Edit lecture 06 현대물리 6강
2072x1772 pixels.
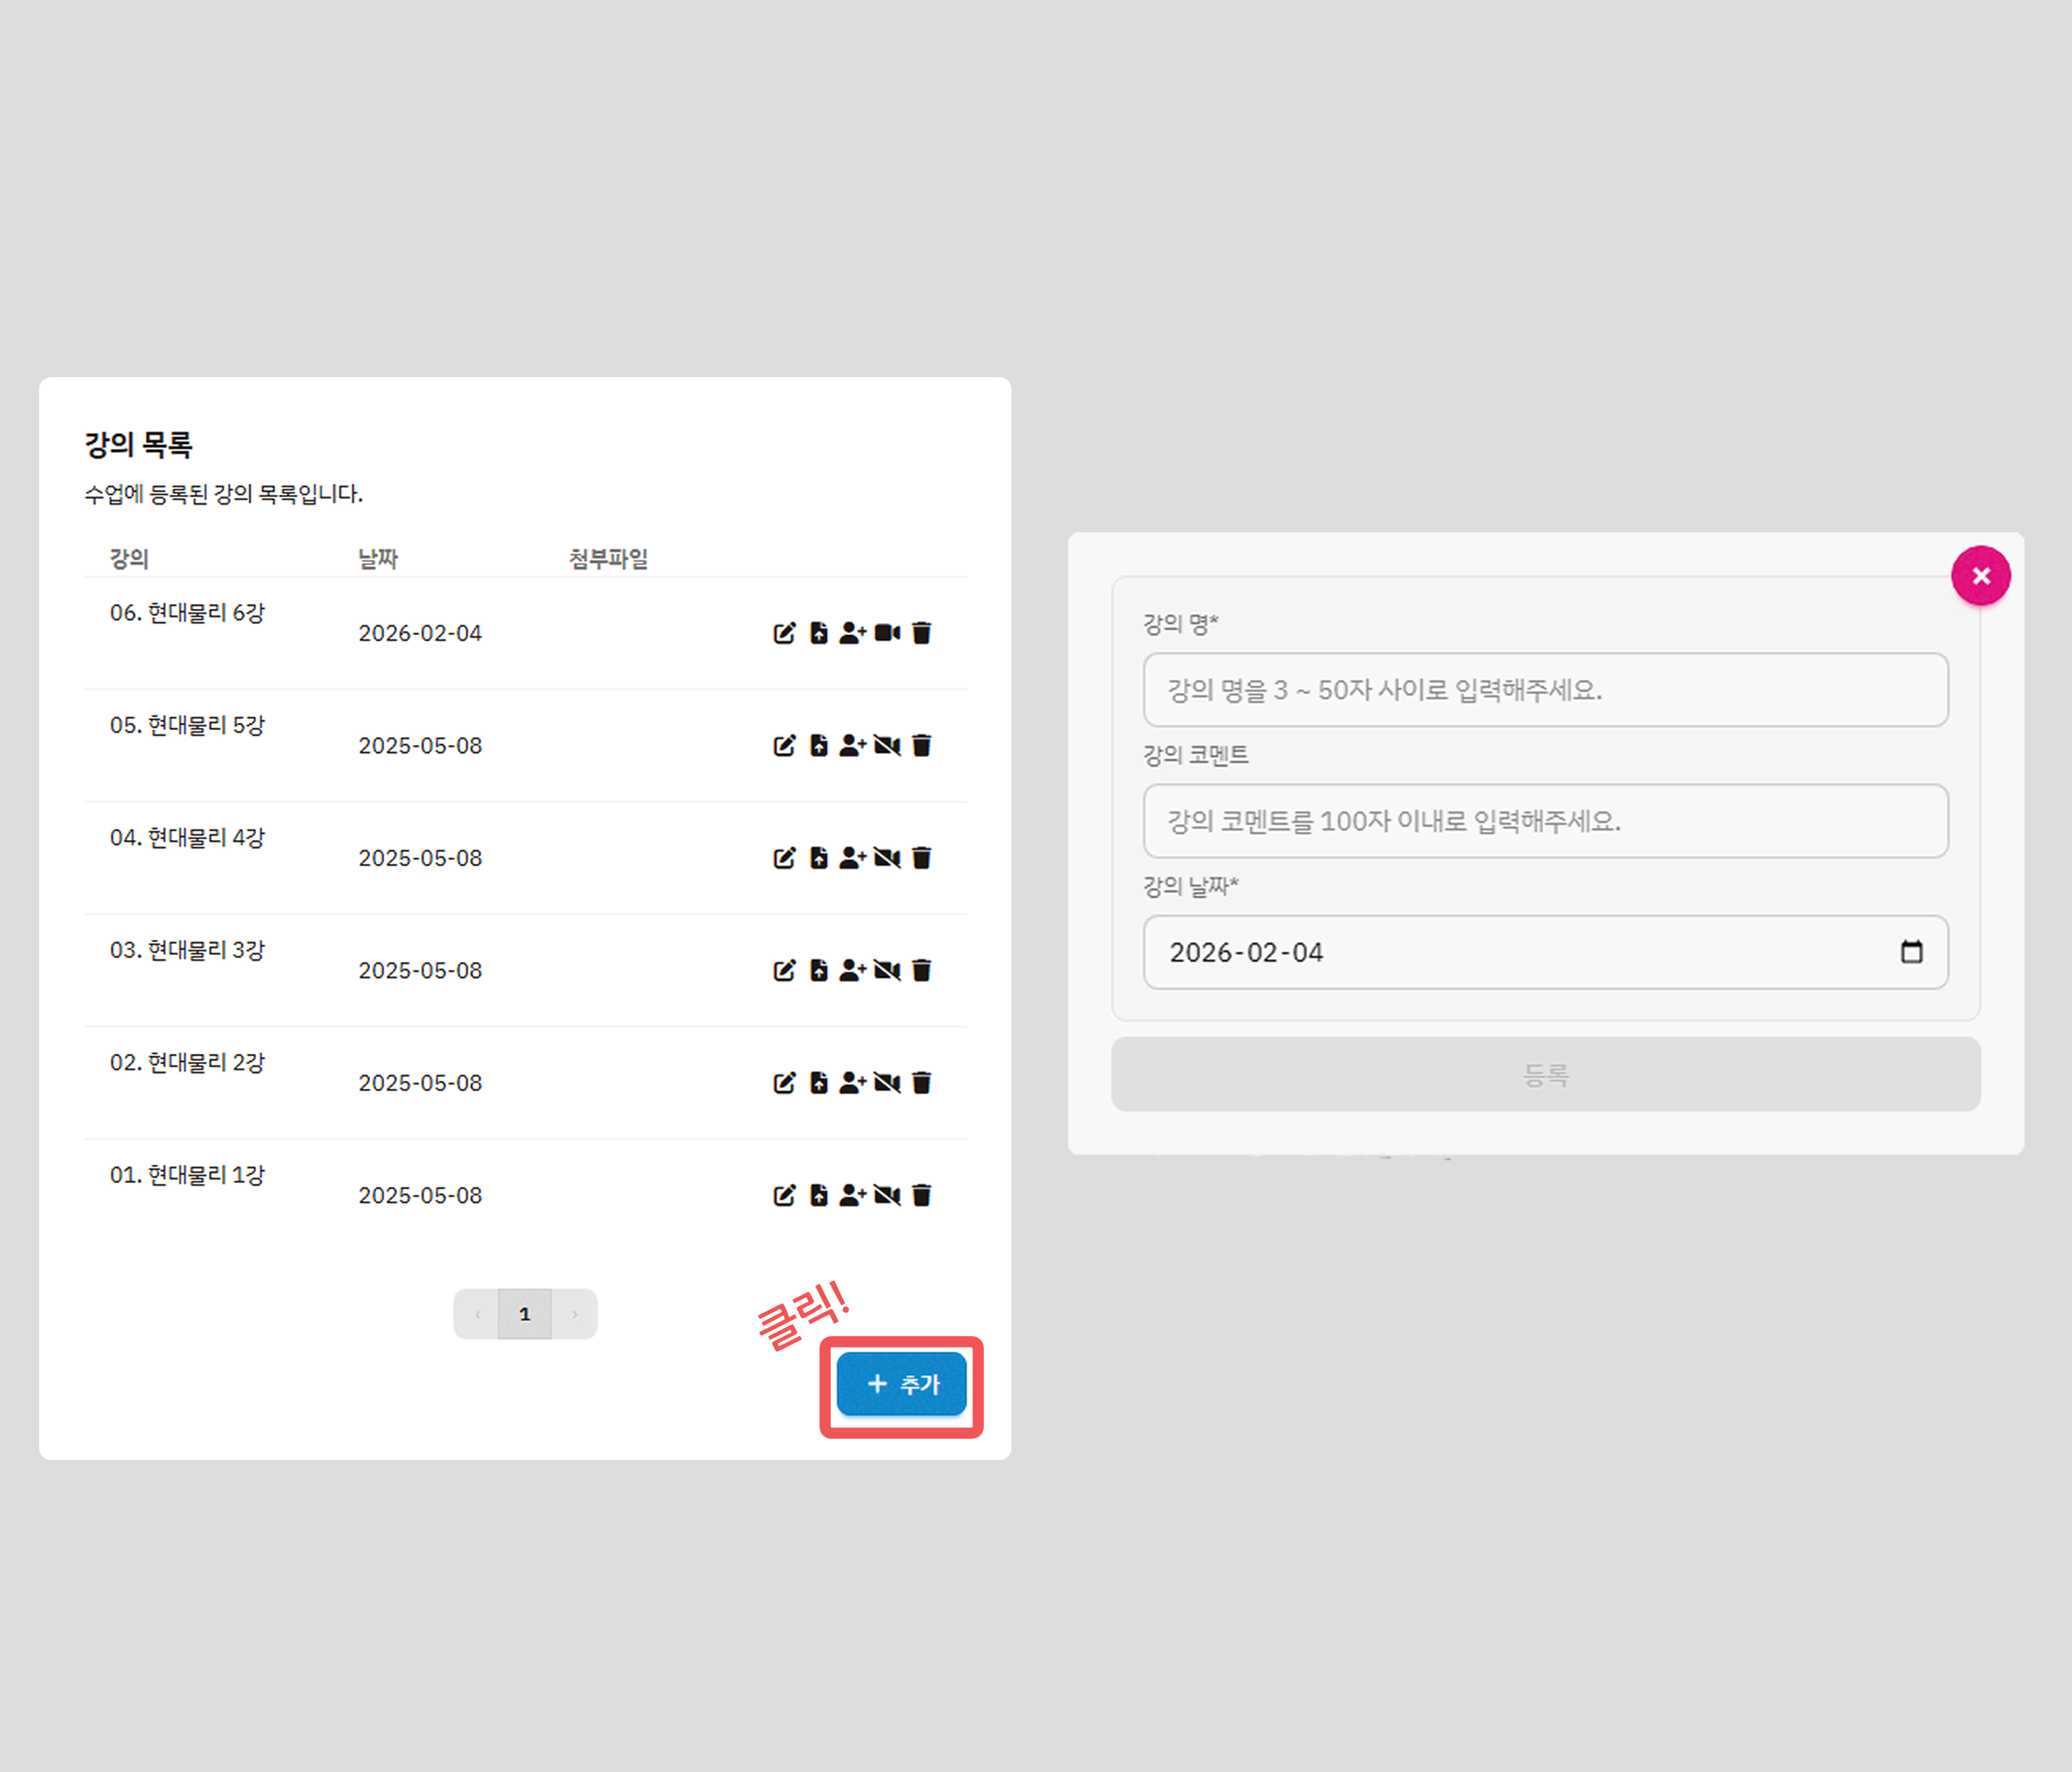point(784,633)
